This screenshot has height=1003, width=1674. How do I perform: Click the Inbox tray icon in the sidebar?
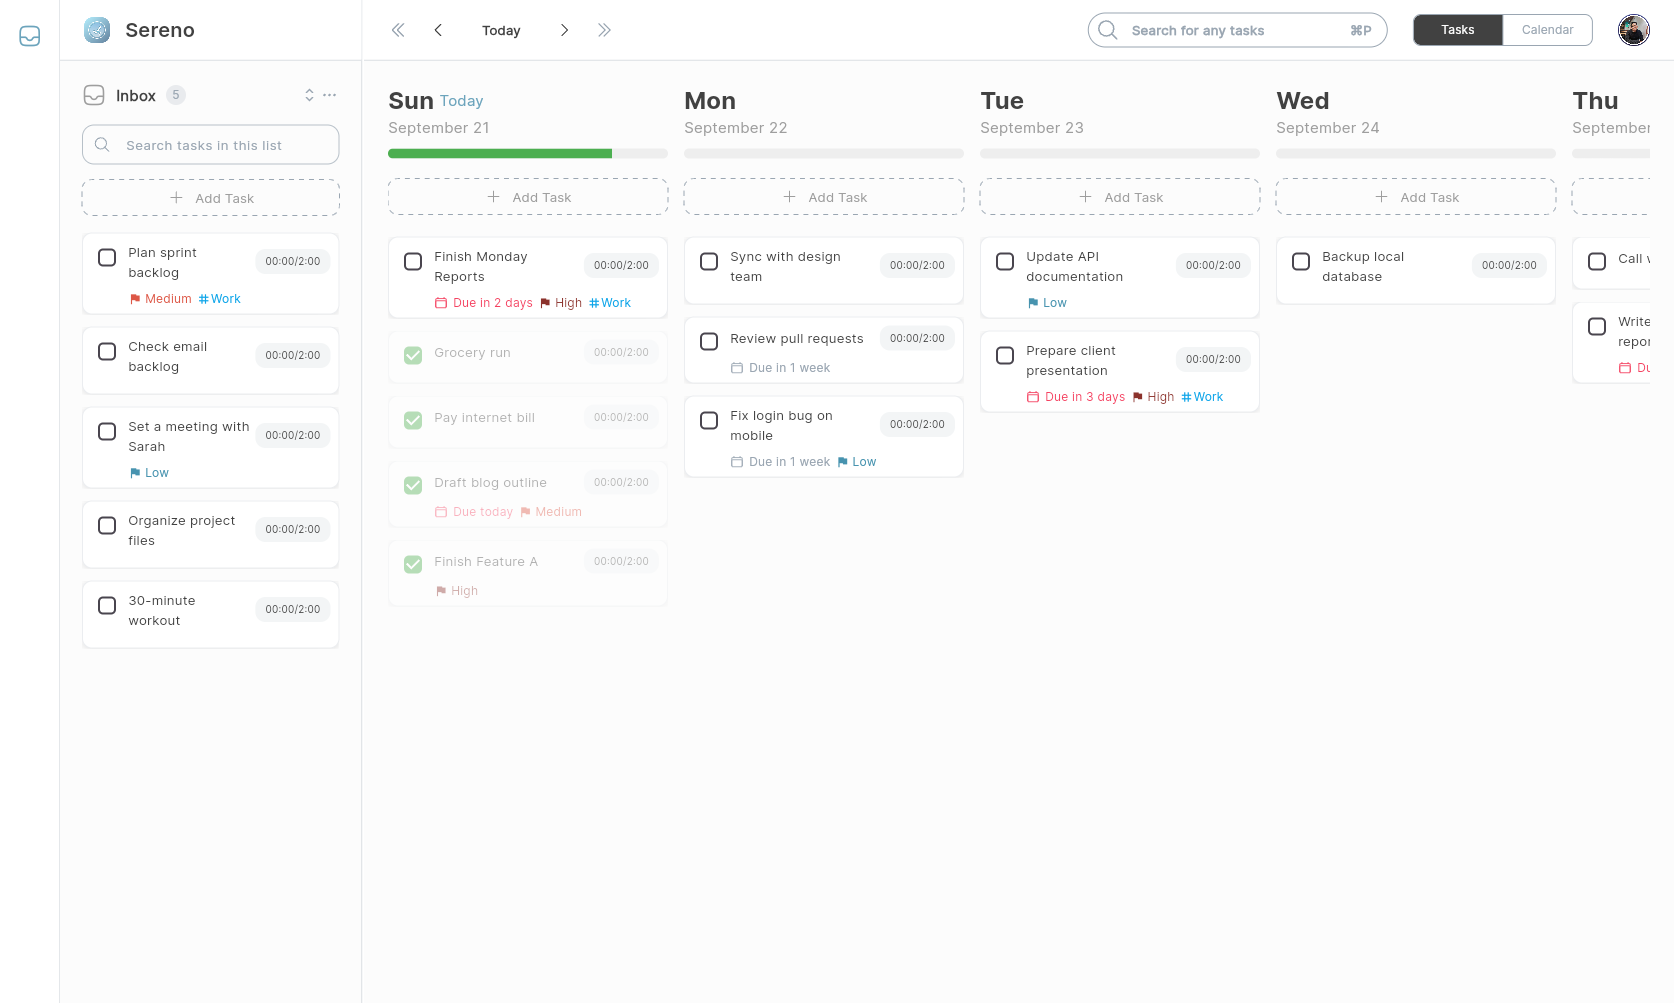pyautogui.click(x=94, y=94)
